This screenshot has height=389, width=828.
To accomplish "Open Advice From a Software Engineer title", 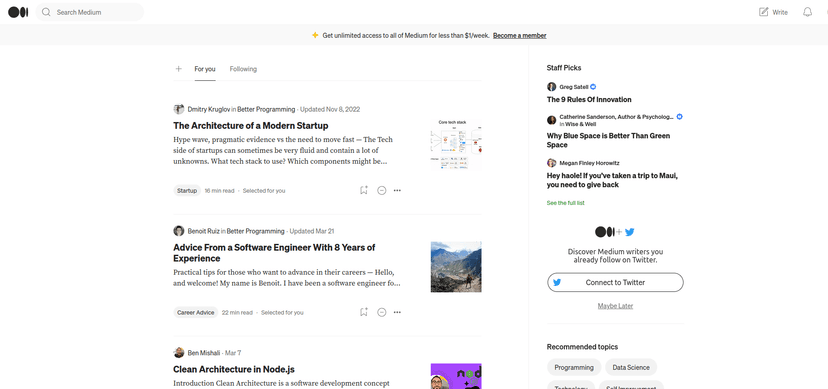I will coord(274,253).
